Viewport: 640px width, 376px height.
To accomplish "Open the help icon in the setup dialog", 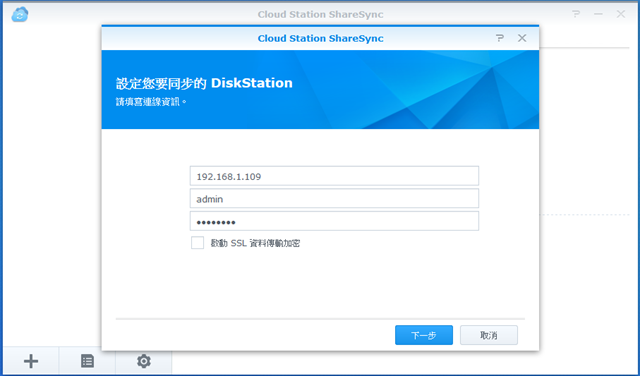I will tap(500, 38).
